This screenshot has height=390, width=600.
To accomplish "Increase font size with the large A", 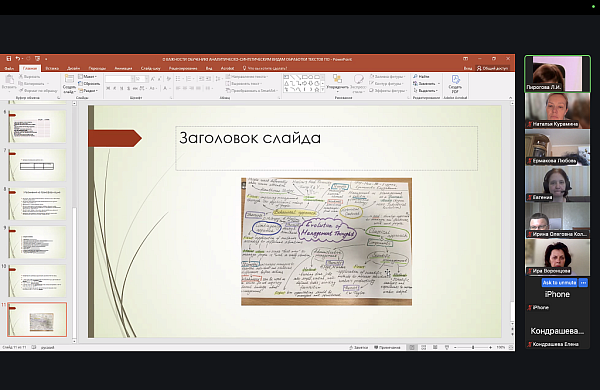I will click(x=153, y=79).
